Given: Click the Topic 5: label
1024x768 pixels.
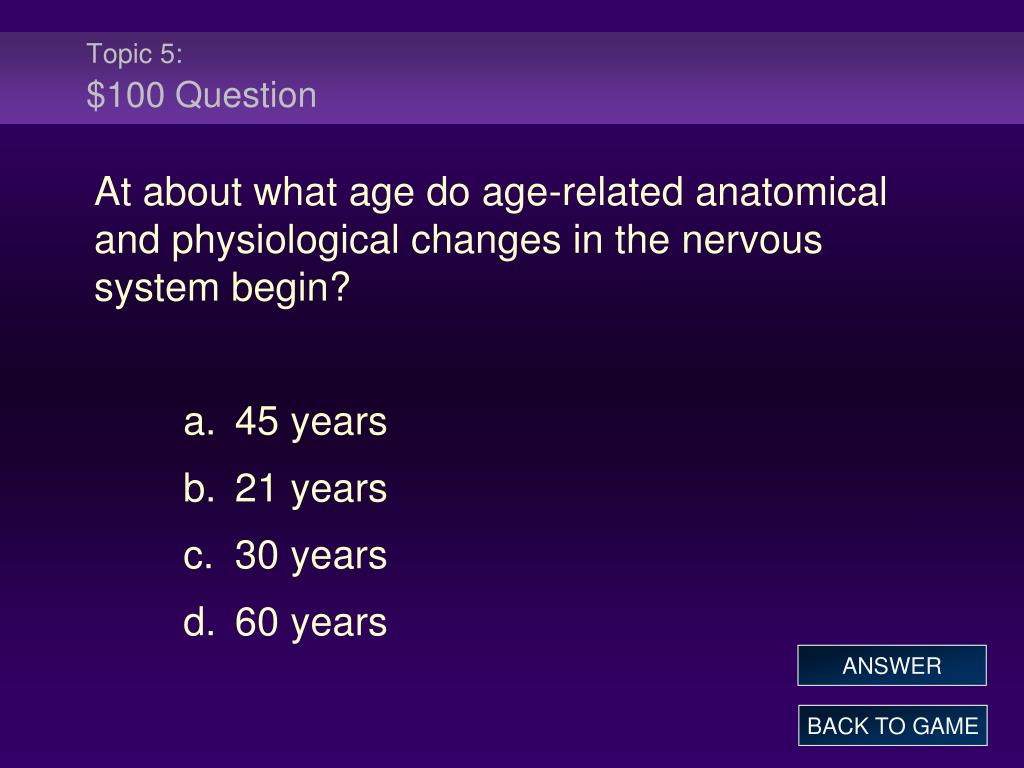Looking at the screenshot, I should point(135,54).
